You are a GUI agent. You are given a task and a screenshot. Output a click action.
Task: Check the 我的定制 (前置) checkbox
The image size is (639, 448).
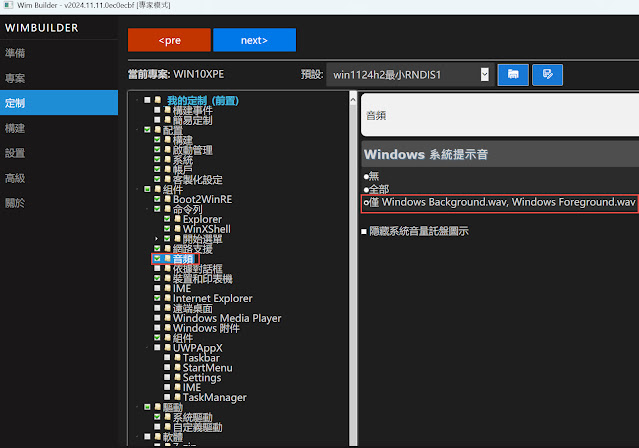point(147,100)
